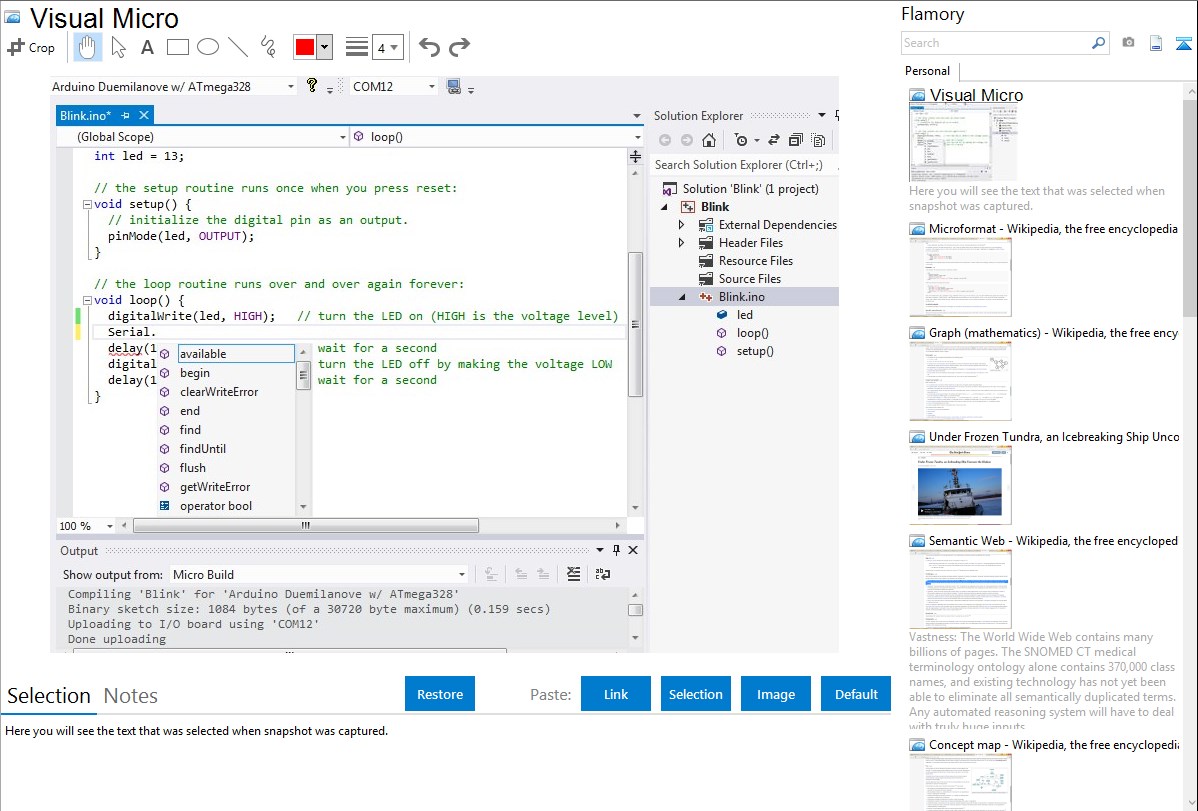Activate the hand pan tool
The width and height of the screenshot is (1198, 811).
[x=87, y=47]
